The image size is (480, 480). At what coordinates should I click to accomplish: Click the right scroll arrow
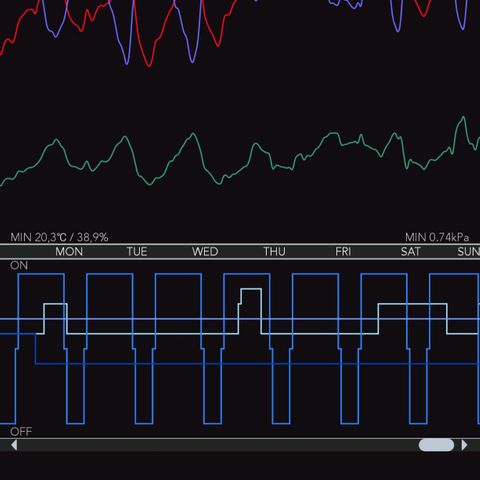464,445
